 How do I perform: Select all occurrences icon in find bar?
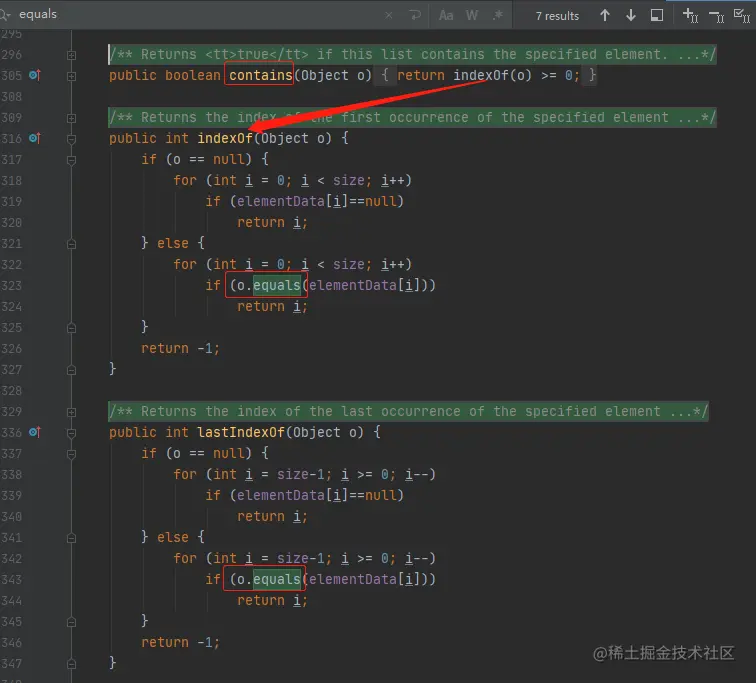click(x=742, y=15)
